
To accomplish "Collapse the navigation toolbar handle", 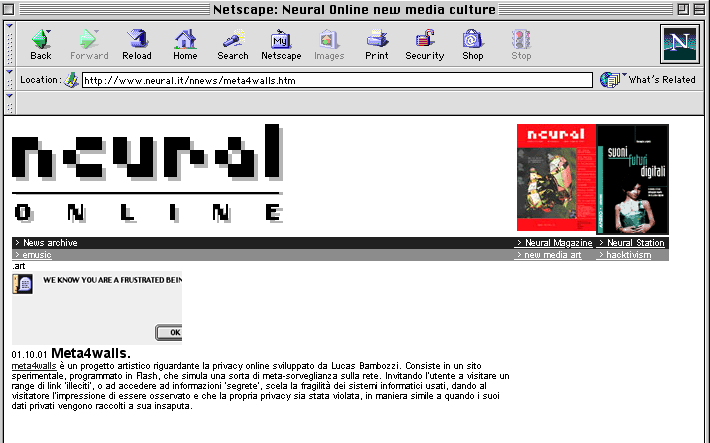I will point(10,44).
